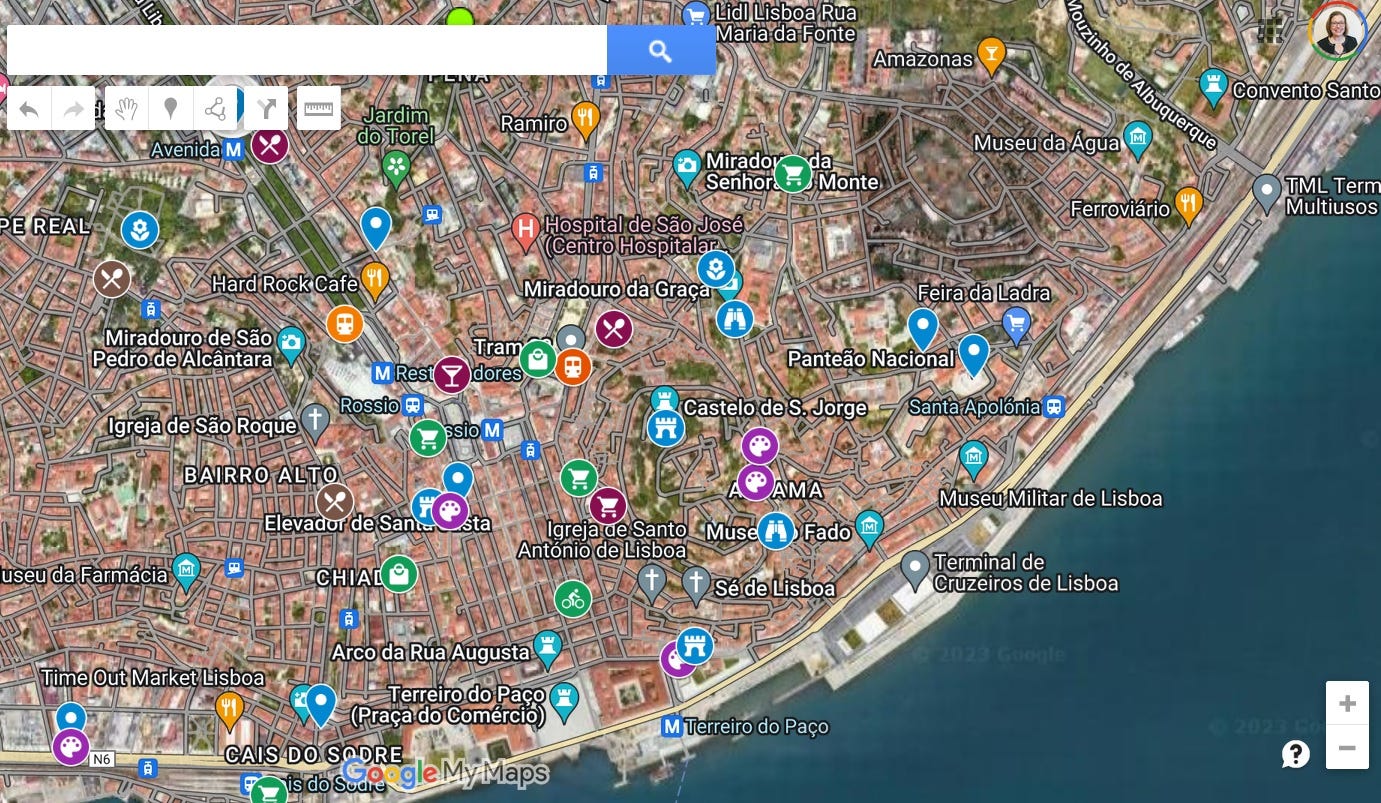The height and width of the screenshot is (803, 1381).
Task: Click the Museu Militar de Lisboa pin
Action: (973, 458)
